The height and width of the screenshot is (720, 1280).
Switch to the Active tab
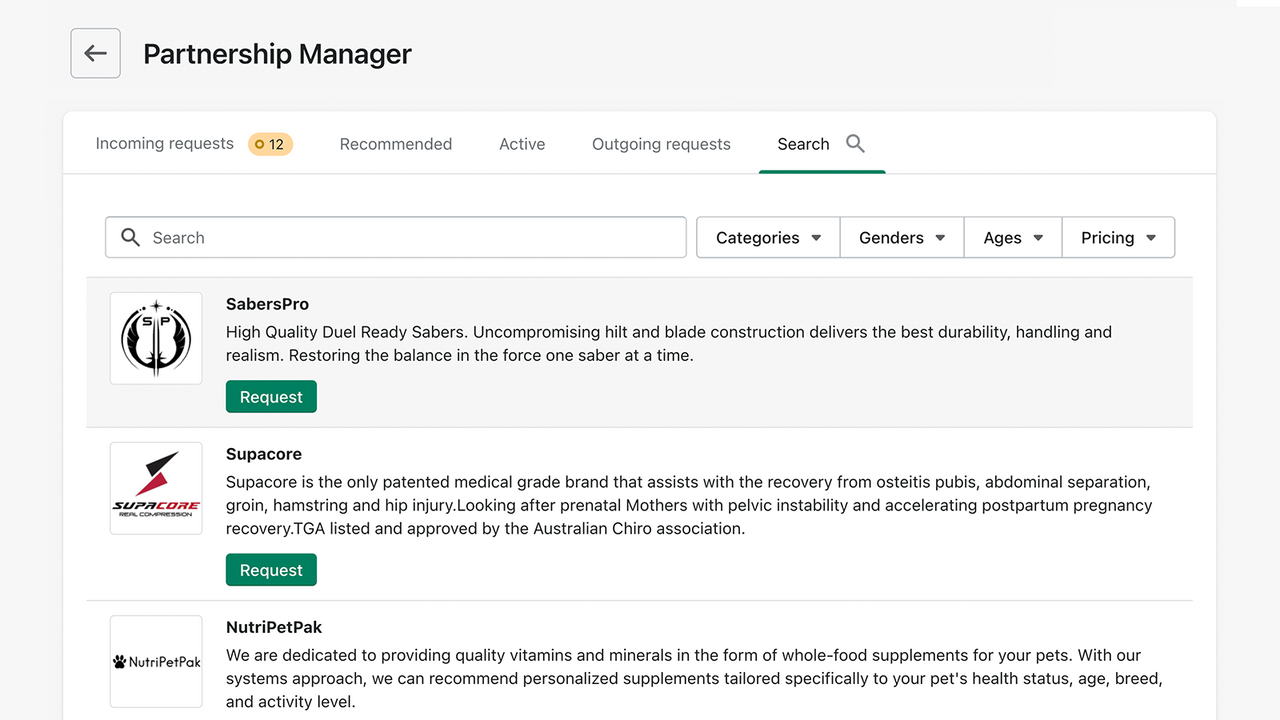(x=522, y=144)
